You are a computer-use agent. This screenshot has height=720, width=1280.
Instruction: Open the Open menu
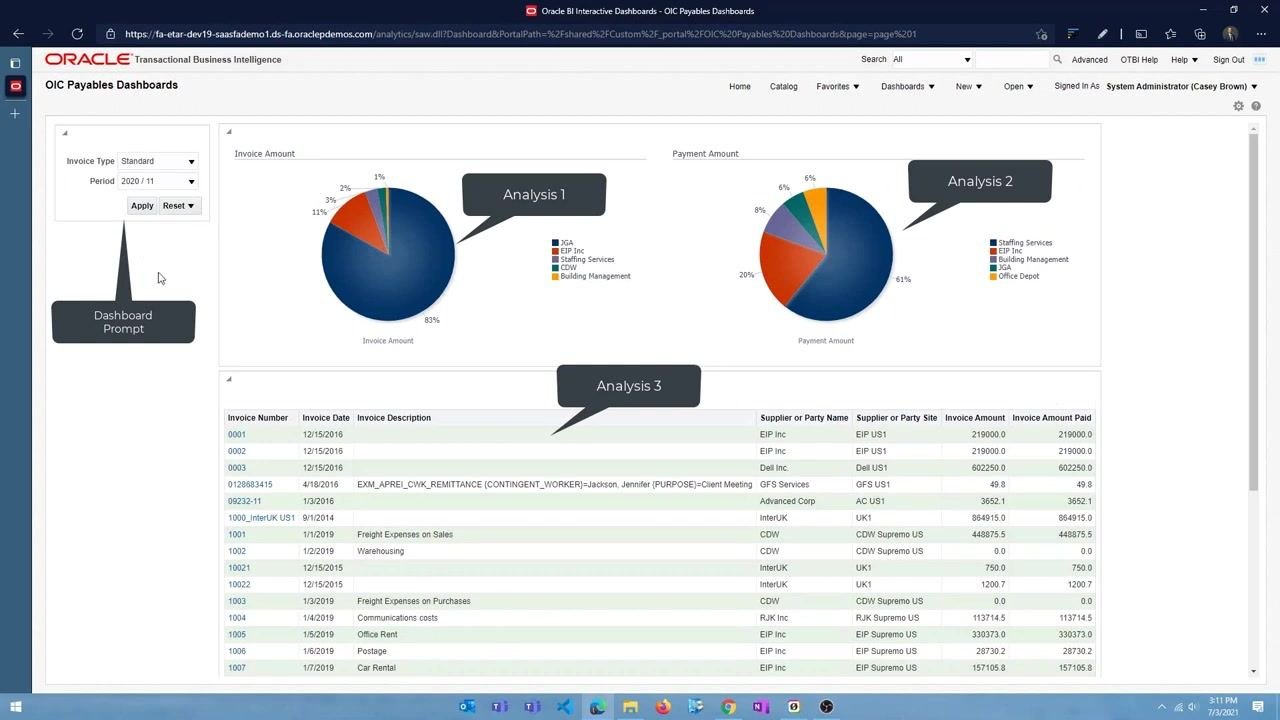pyautogui.click(x=1019, y=87)
